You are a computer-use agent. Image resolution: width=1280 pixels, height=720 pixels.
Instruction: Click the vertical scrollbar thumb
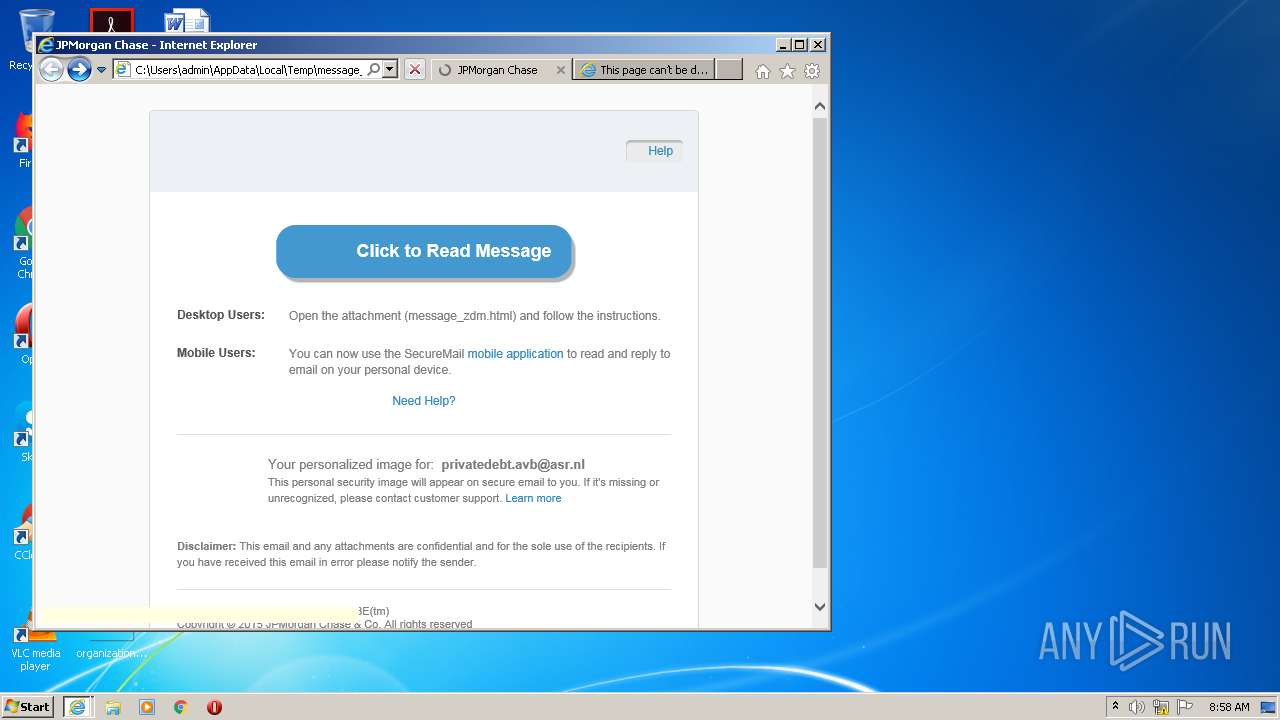tap(820, 343)
